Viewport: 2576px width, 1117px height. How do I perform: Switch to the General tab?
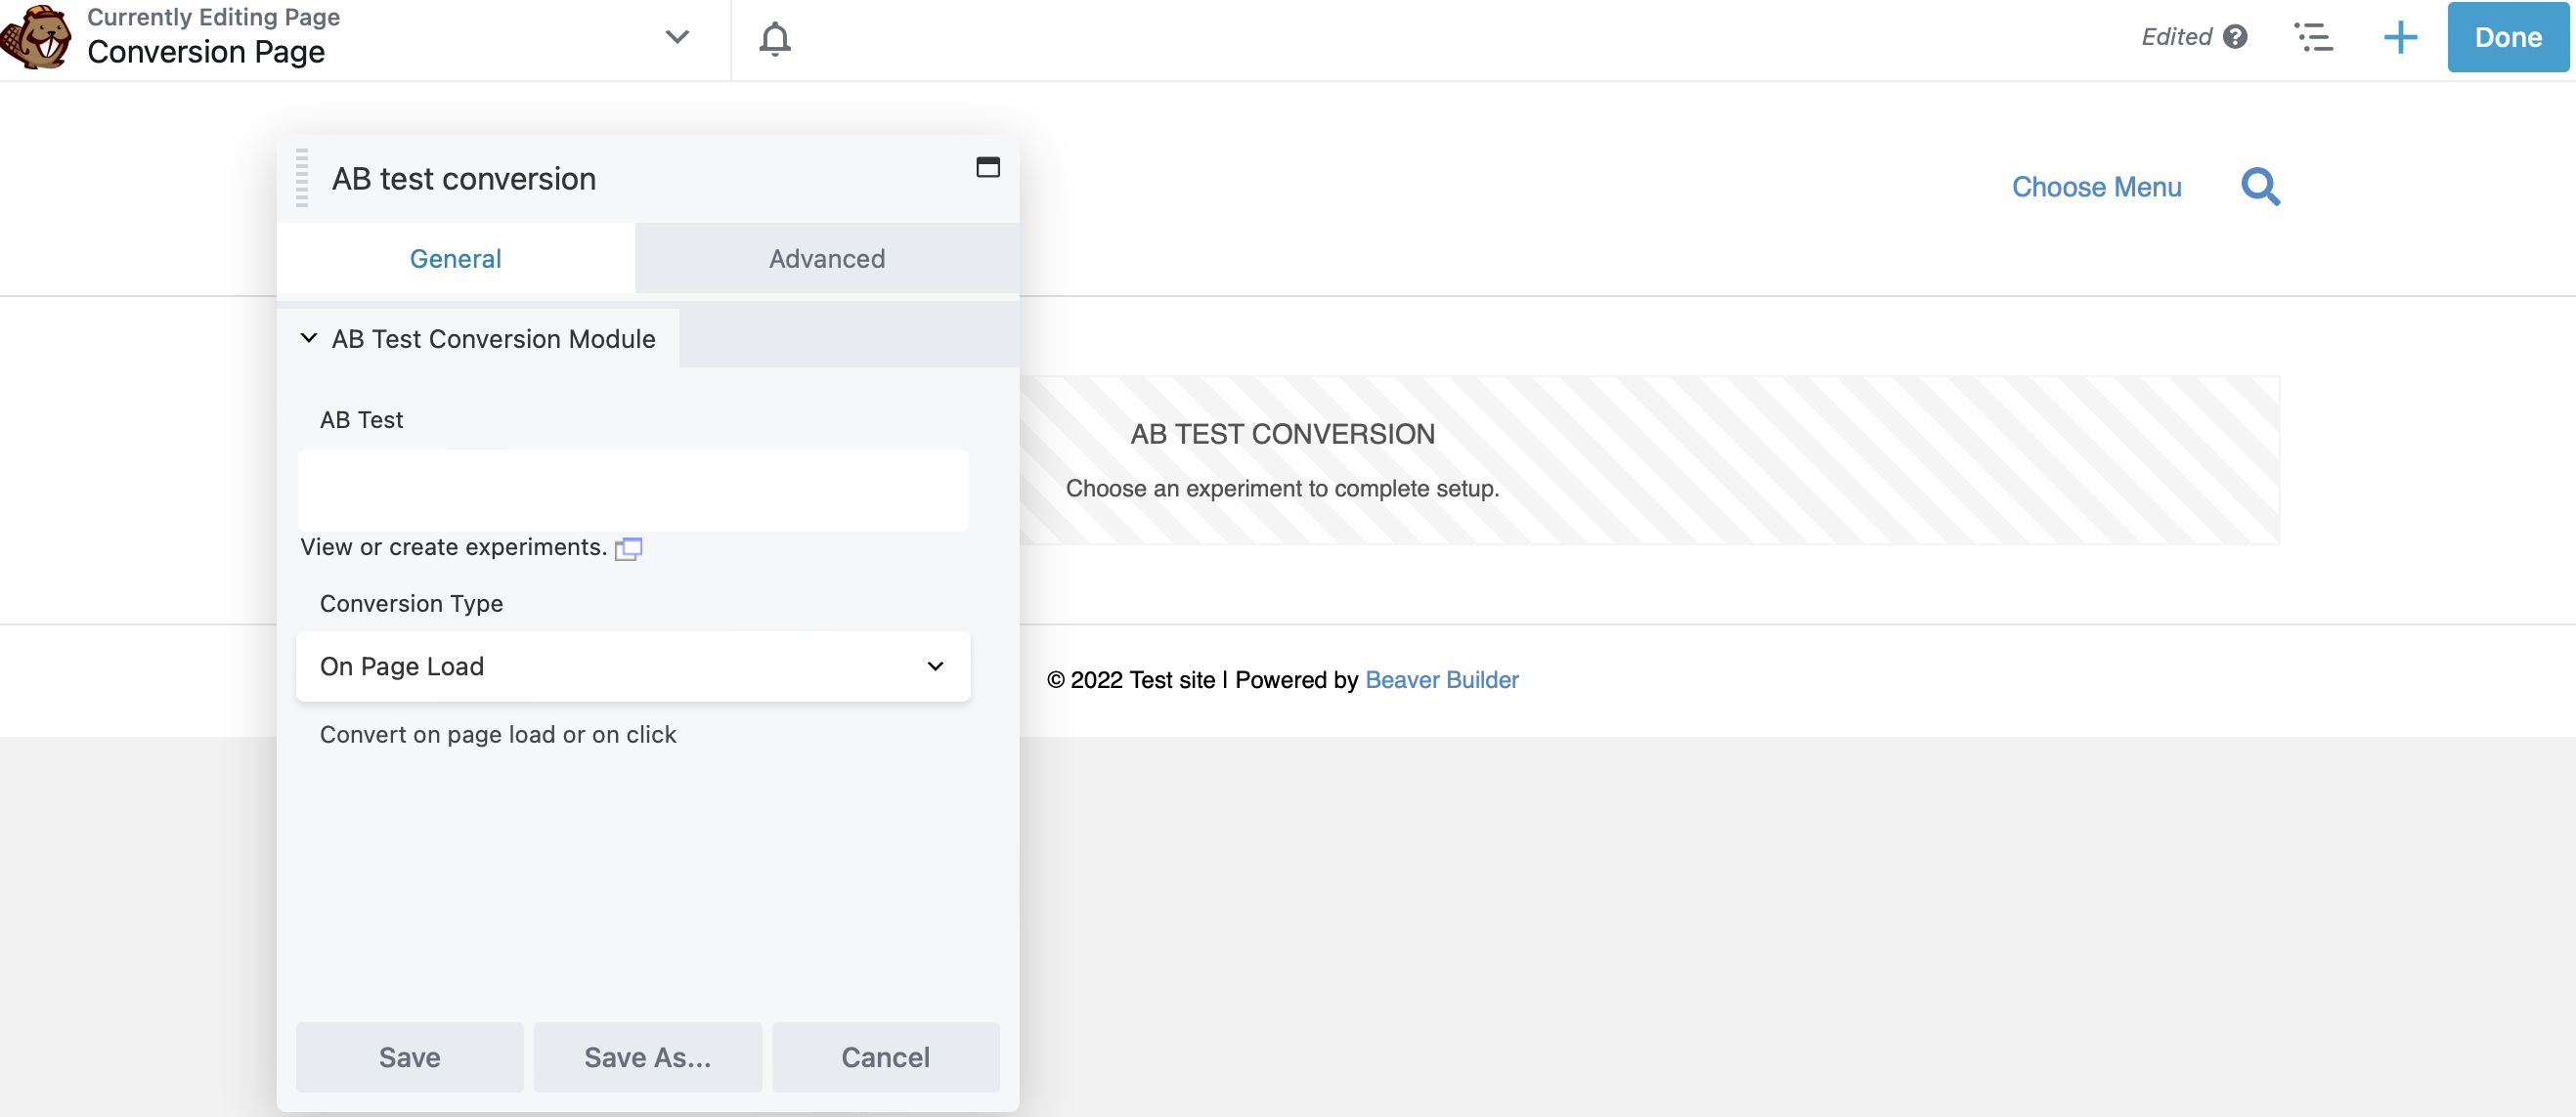(x=455, y=259)
